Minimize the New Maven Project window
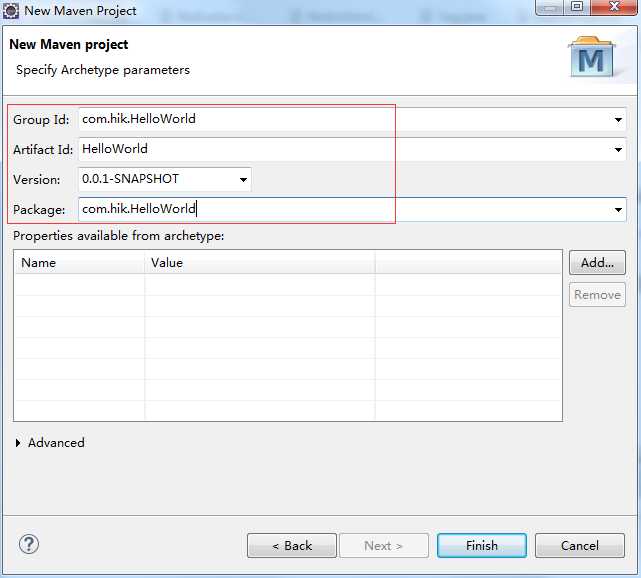Image resolution: width=641 pixels, height=578 pixels. (550, 7)
